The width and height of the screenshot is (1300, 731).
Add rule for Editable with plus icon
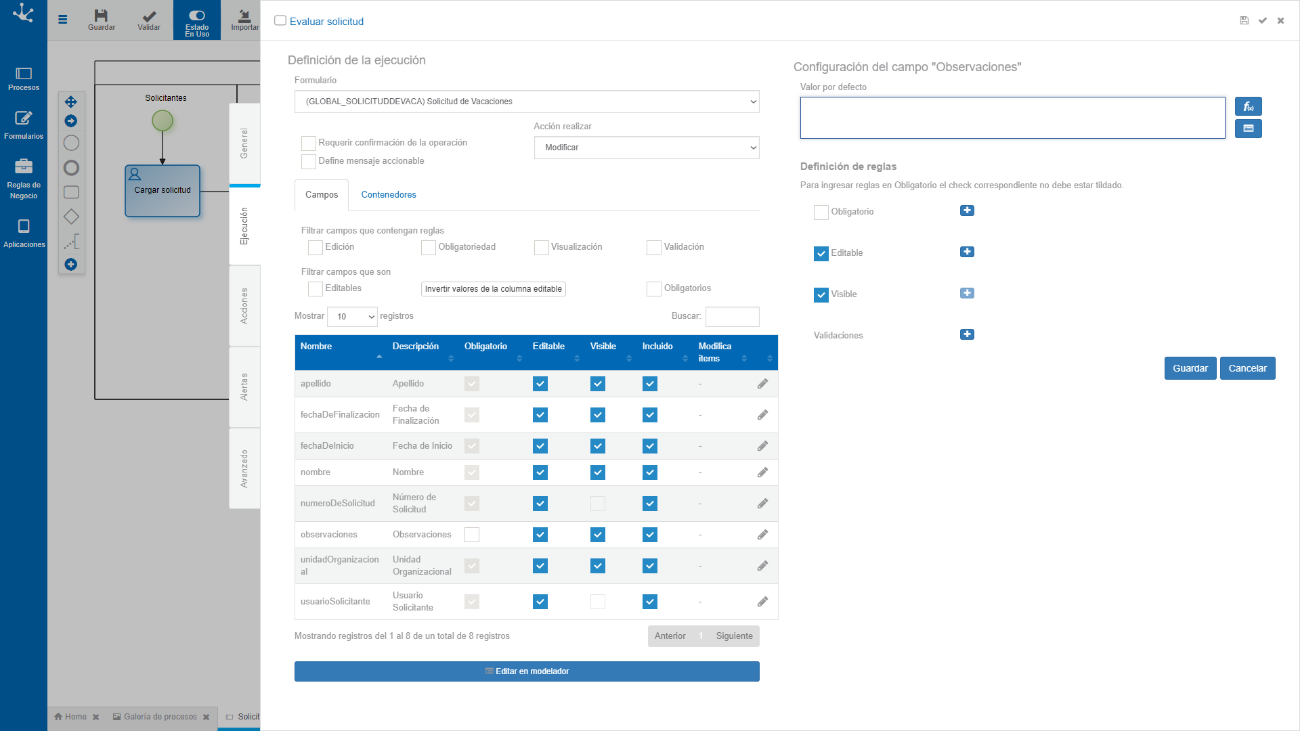point(967,252)
